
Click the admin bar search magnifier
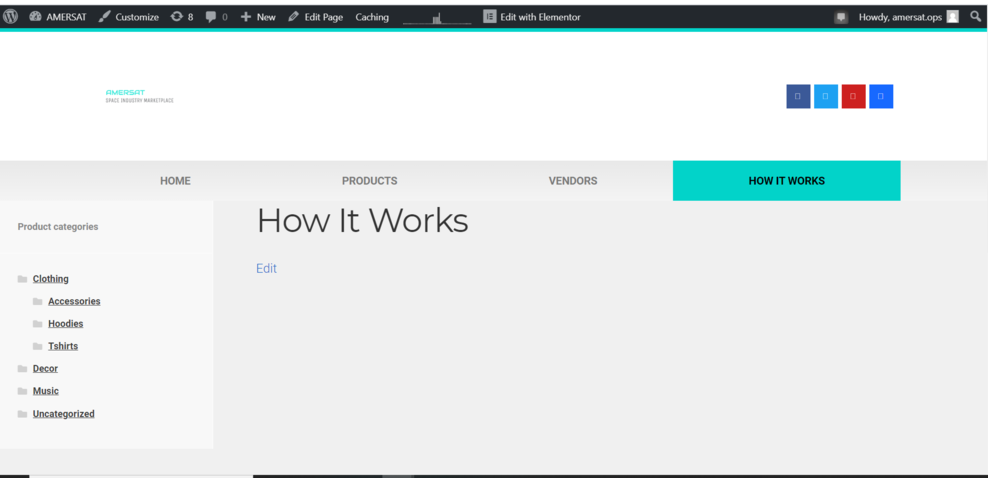coord(975,17)
